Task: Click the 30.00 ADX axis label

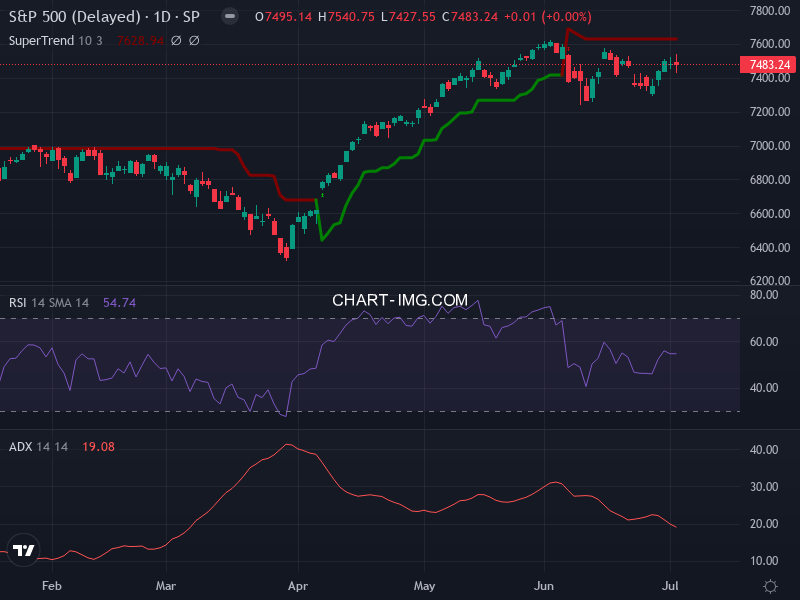Action: (764, 487)
